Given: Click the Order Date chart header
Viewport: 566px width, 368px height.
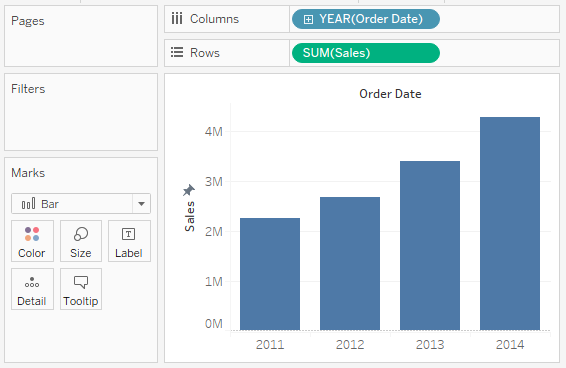Looking at the screenshot, I should [390, 94].
